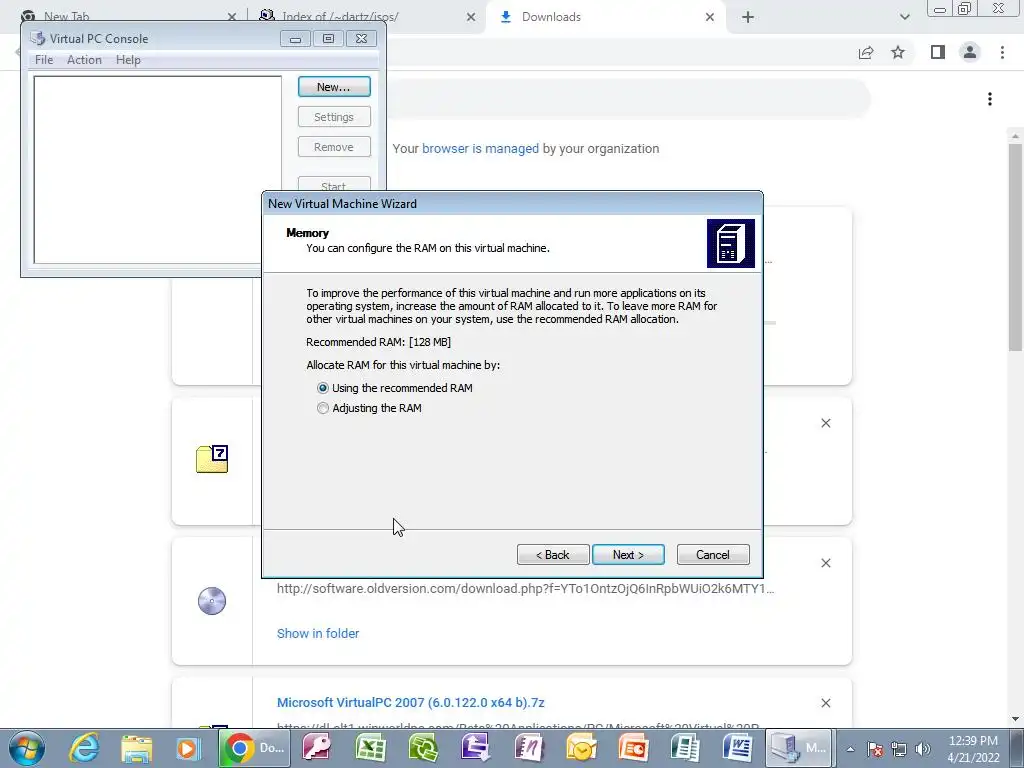Switch to 'Index of /~dartz/isos/' tab
This screenshot has height=768, width=1024.
pos(366,17)
